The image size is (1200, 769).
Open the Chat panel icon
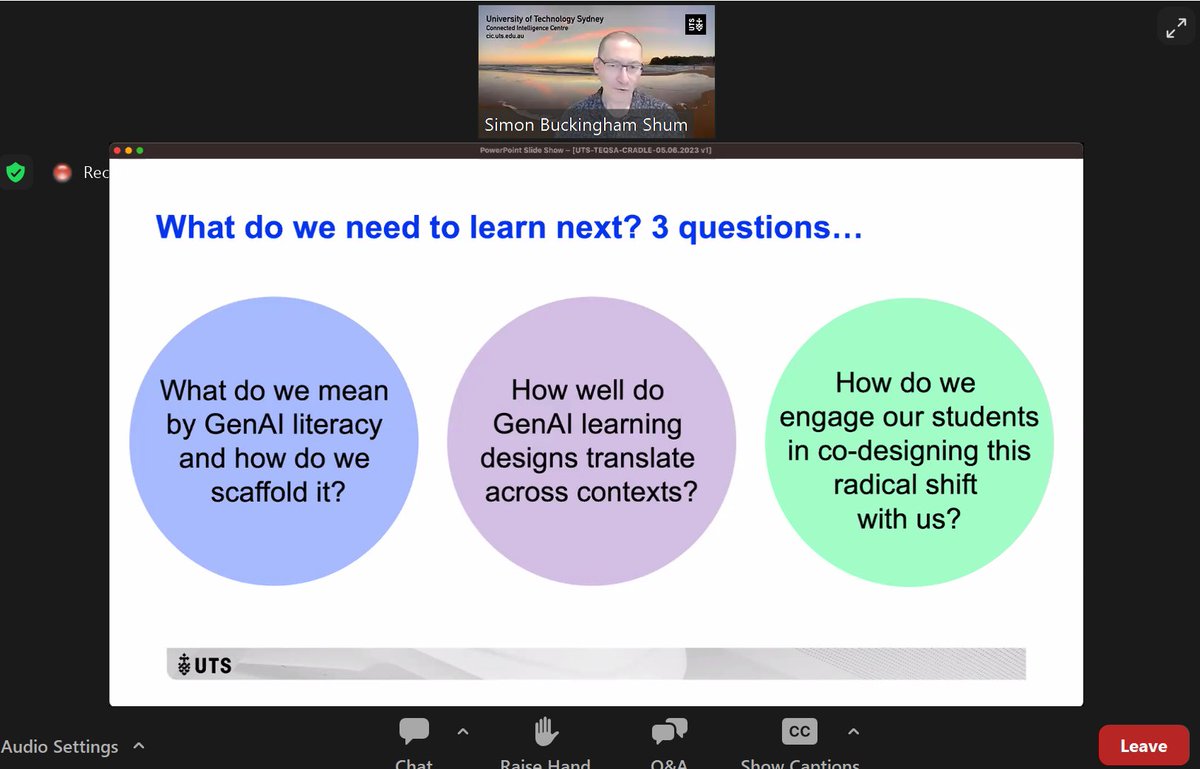tap(413, 731)
